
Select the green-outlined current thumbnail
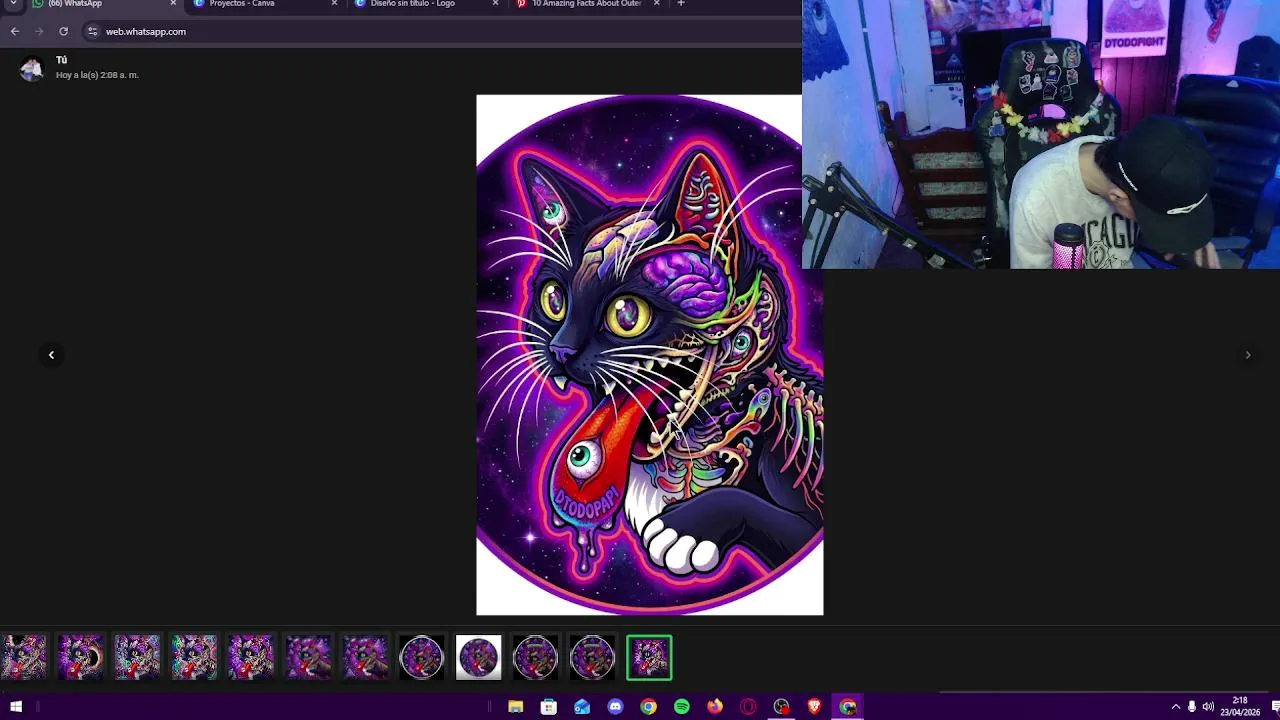click(649, 658)
